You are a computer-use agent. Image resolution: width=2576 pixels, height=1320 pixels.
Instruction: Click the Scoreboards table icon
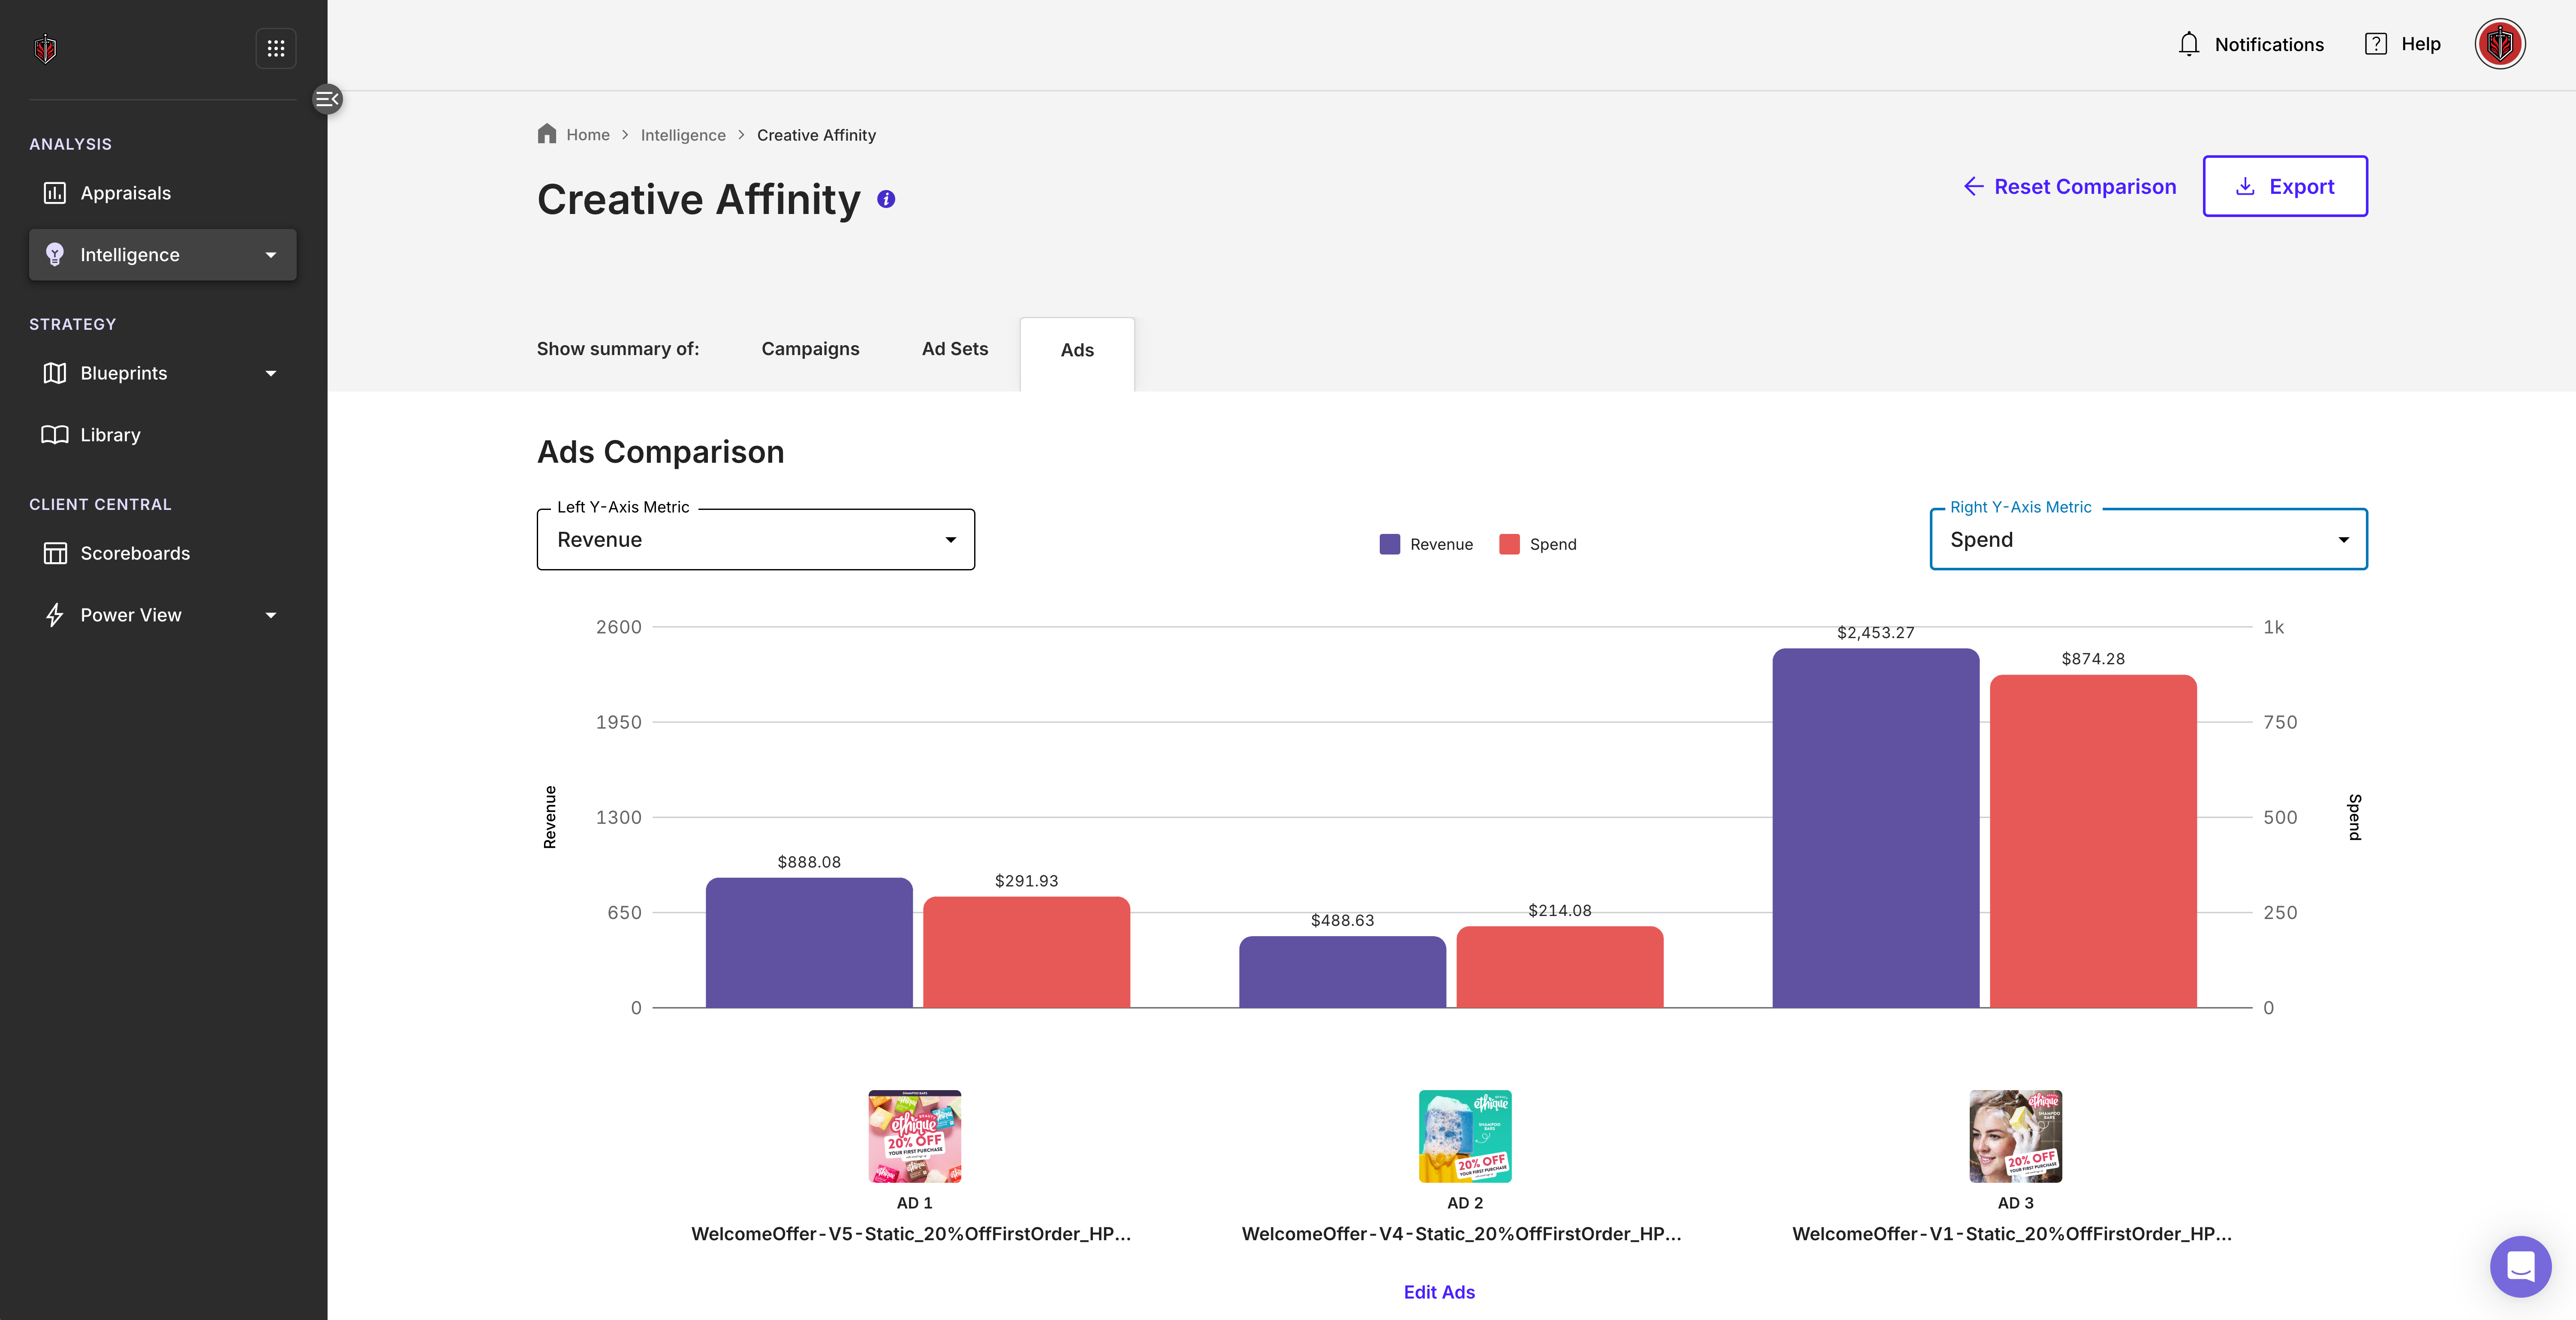(55, 553)
